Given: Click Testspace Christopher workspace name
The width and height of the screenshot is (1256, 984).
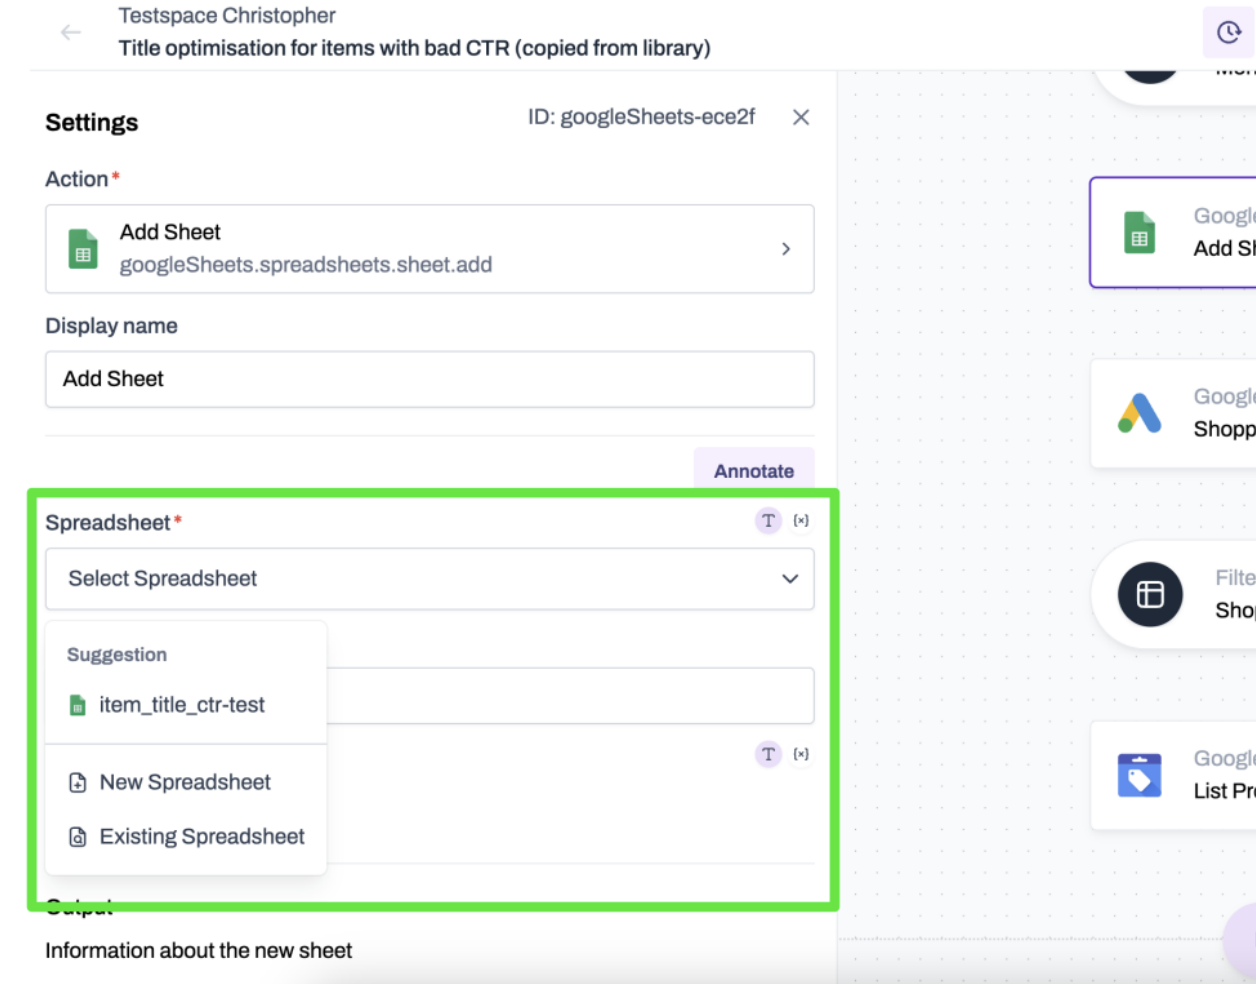Looking at the screenshot, I should tap(227, 16).
